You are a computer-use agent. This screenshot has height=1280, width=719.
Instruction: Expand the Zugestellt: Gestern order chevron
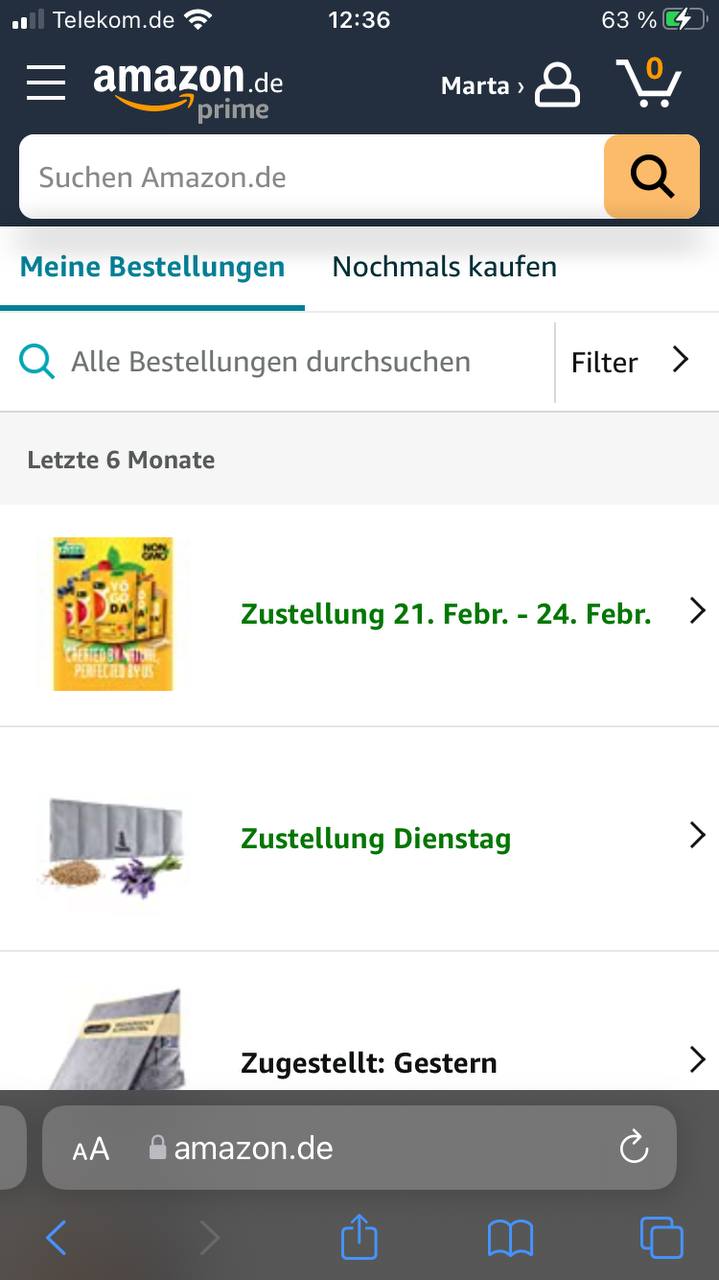coord(697,1060)
